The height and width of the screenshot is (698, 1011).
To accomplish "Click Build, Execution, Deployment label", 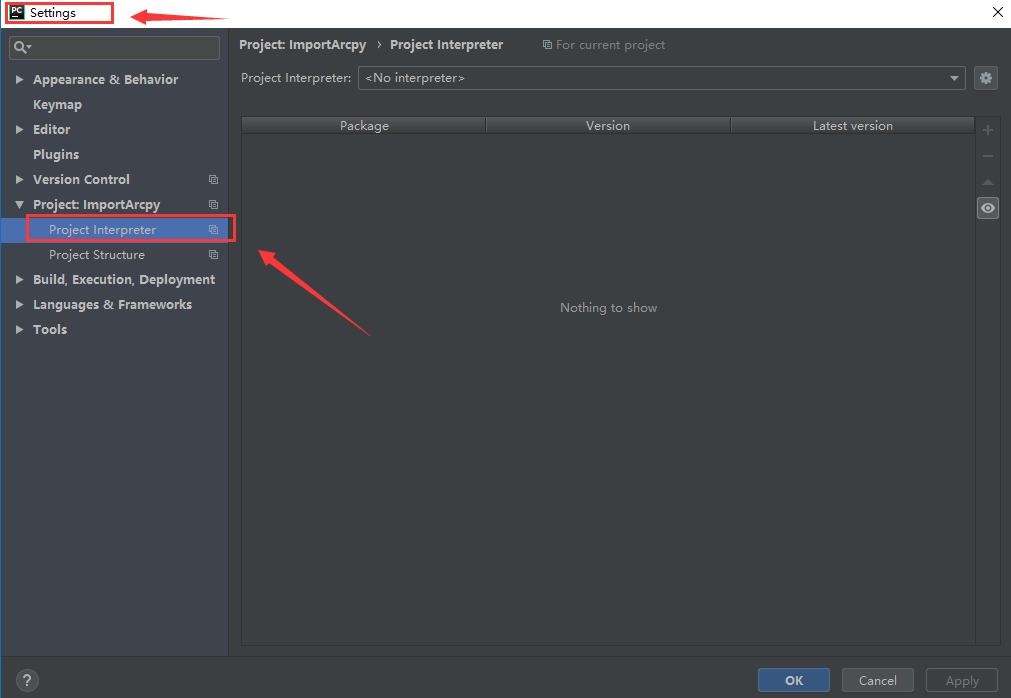I will coord(124,279).
